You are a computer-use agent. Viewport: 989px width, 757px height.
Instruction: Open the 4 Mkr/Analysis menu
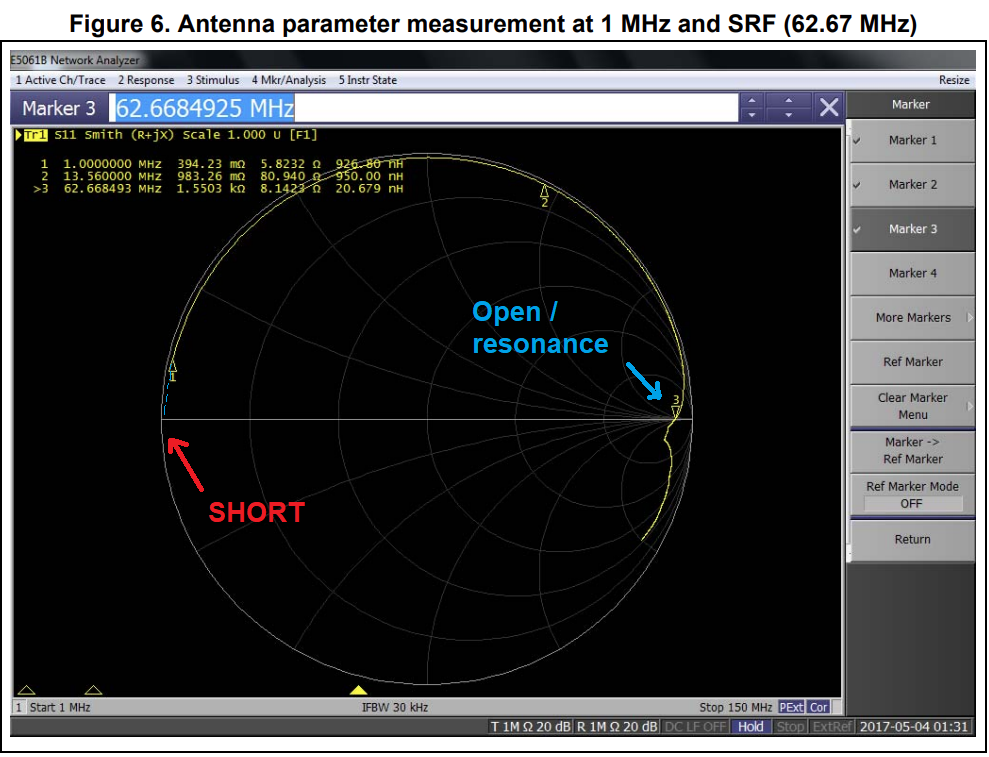tap(290, 80)
